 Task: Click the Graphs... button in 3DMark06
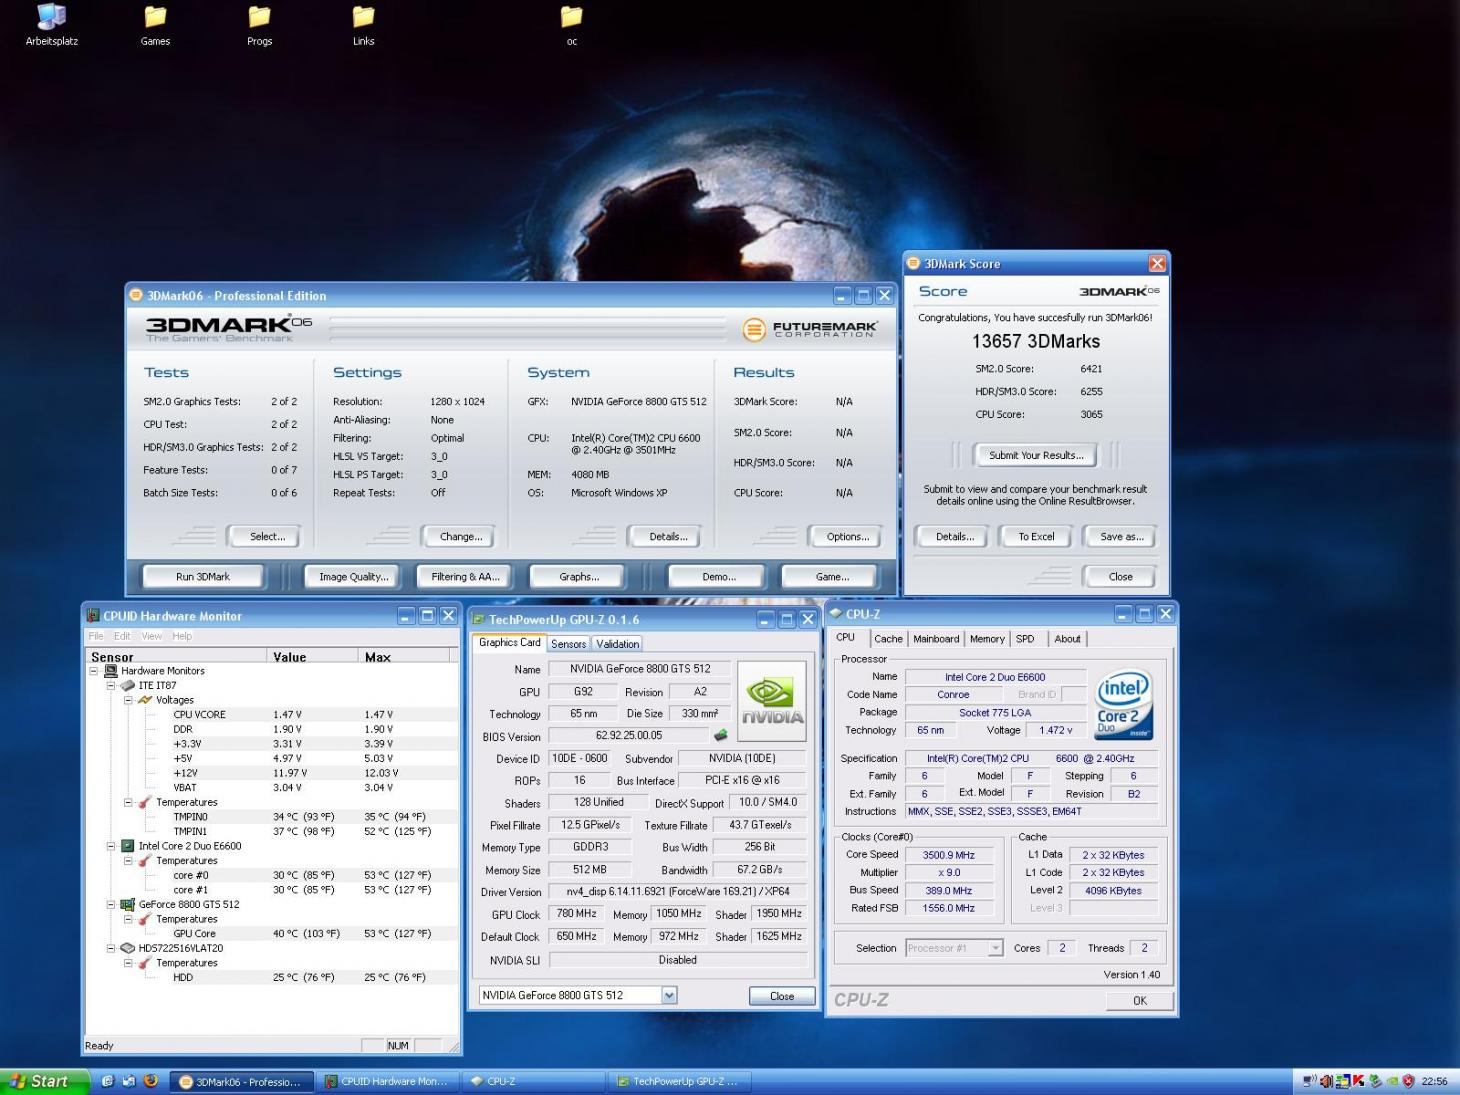(x=579, y=577)
